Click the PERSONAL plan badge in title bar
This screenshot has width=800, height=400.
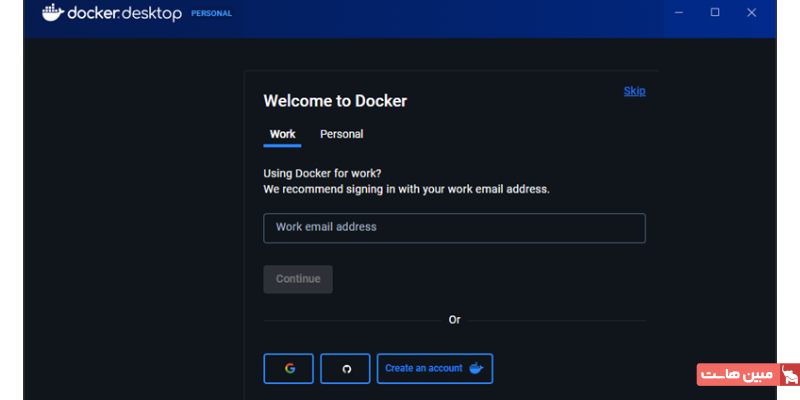(211, 14)
